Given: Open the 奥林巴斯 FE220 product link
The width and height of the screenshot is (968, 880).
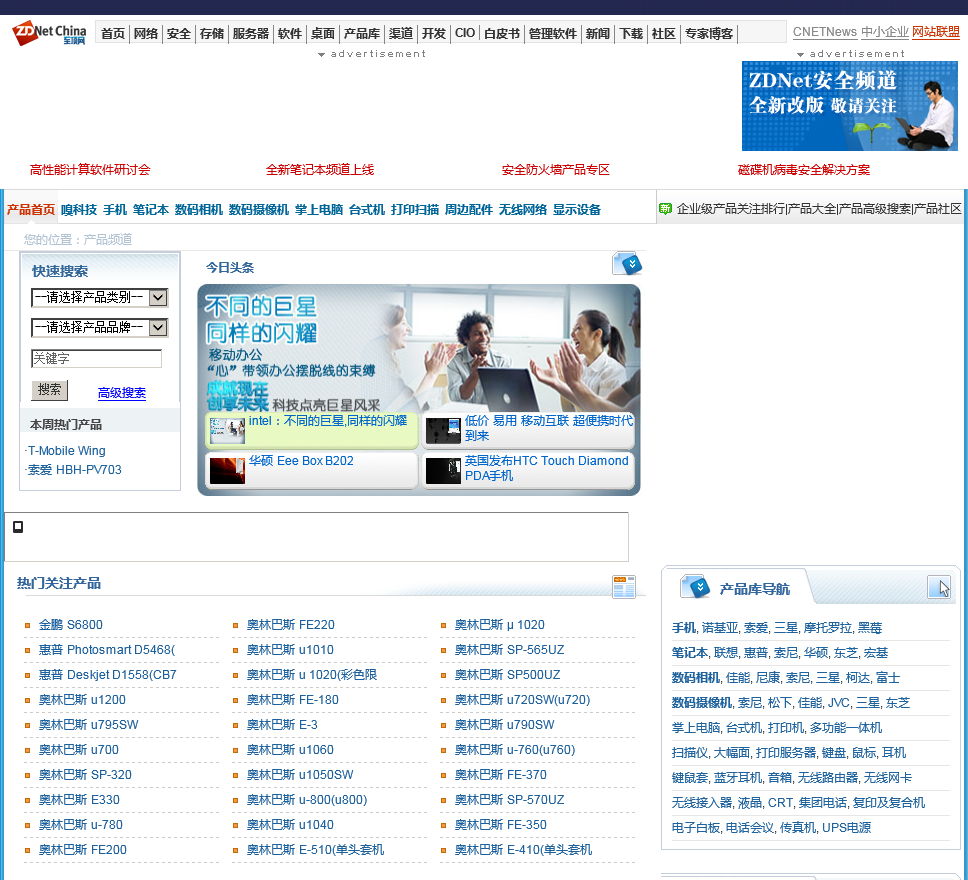Looking at the screenshot, I should coord(291,625).
